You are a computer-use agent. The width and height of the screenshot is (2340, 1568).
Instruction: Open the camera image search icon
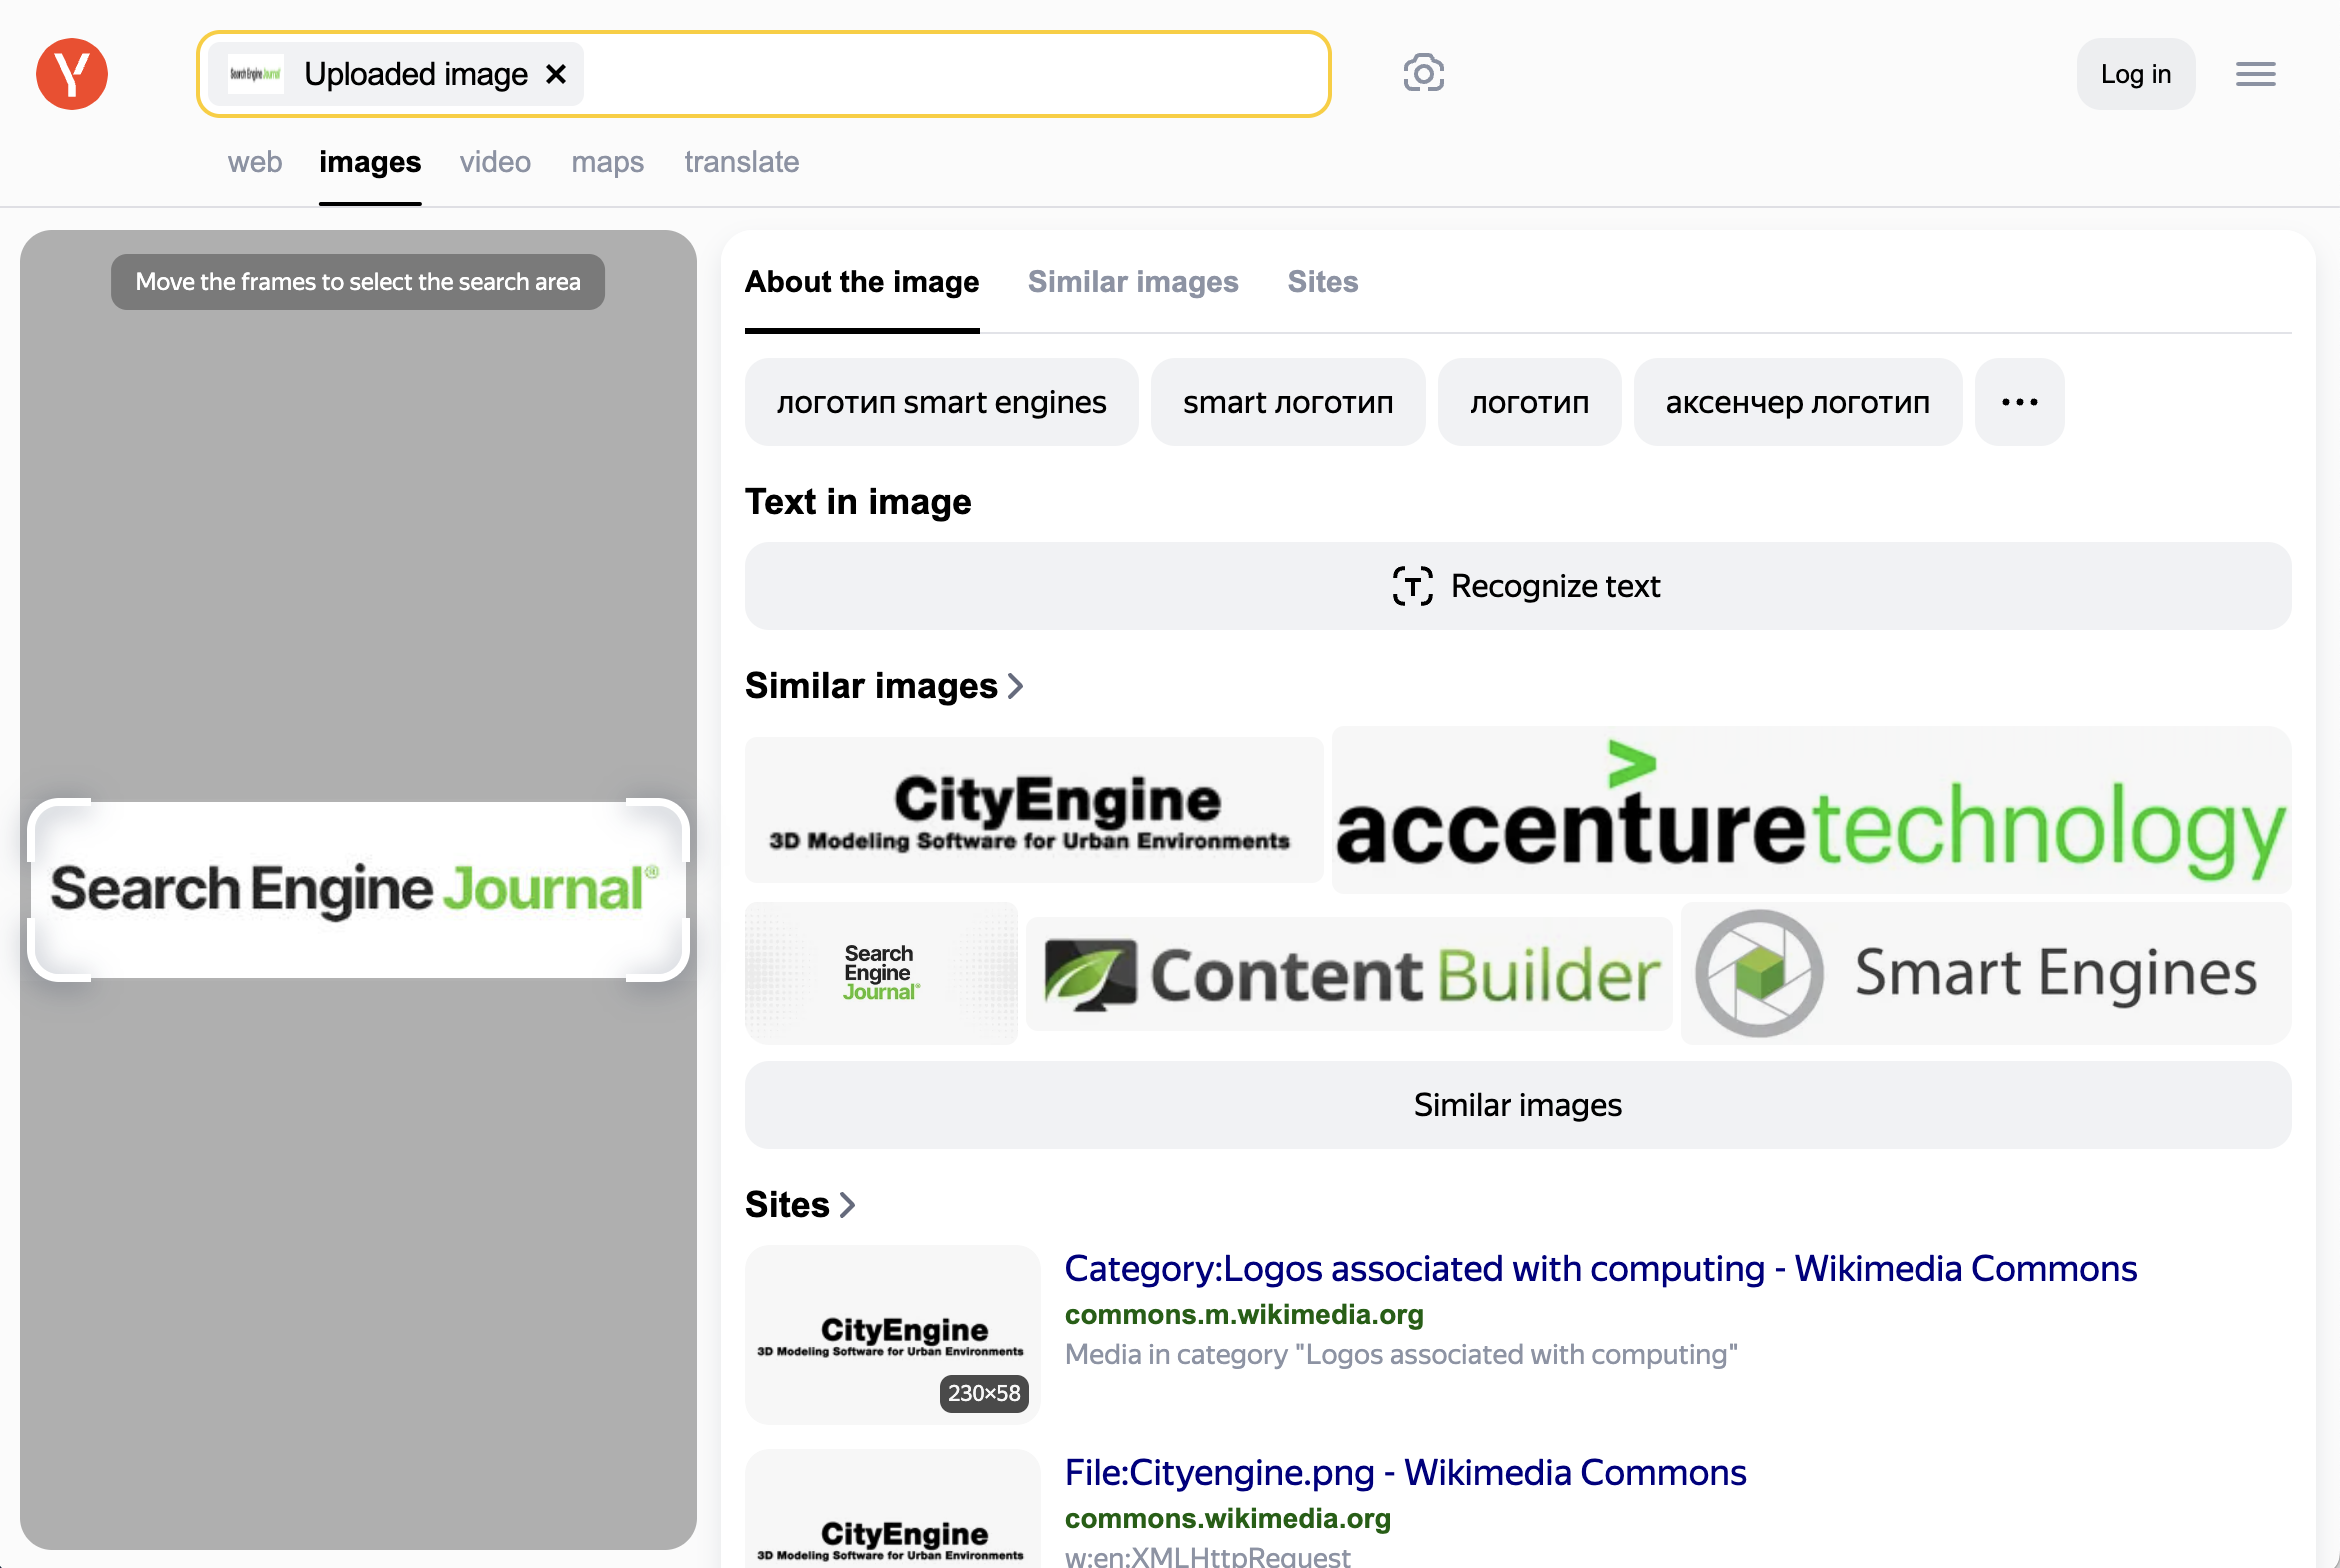pyautogui.click(x=1423, y=74)
